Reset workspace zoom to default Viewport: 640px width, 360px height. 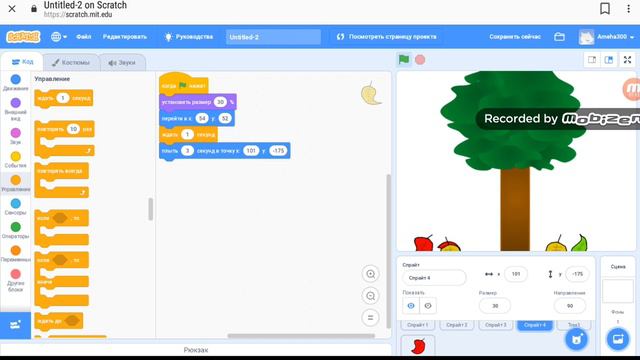(x=371, y=318)
